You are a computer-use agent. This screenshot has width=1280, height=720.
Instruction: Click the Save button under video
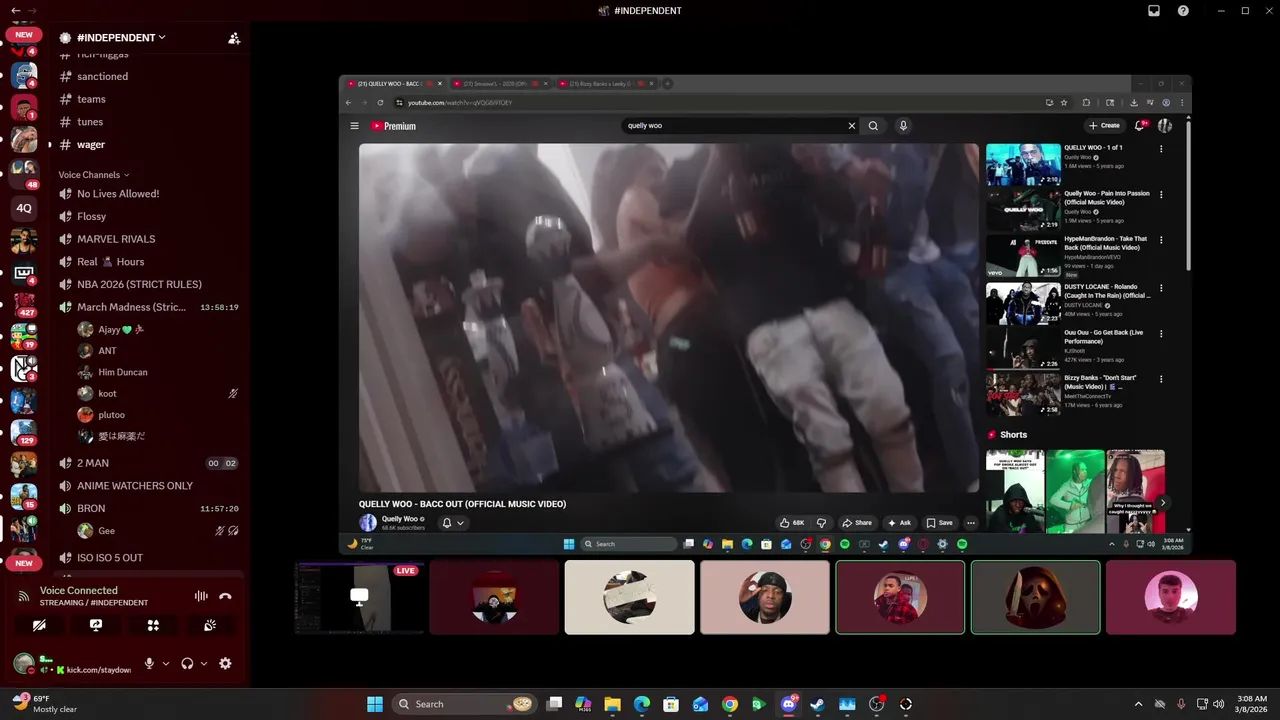point(939,523)
